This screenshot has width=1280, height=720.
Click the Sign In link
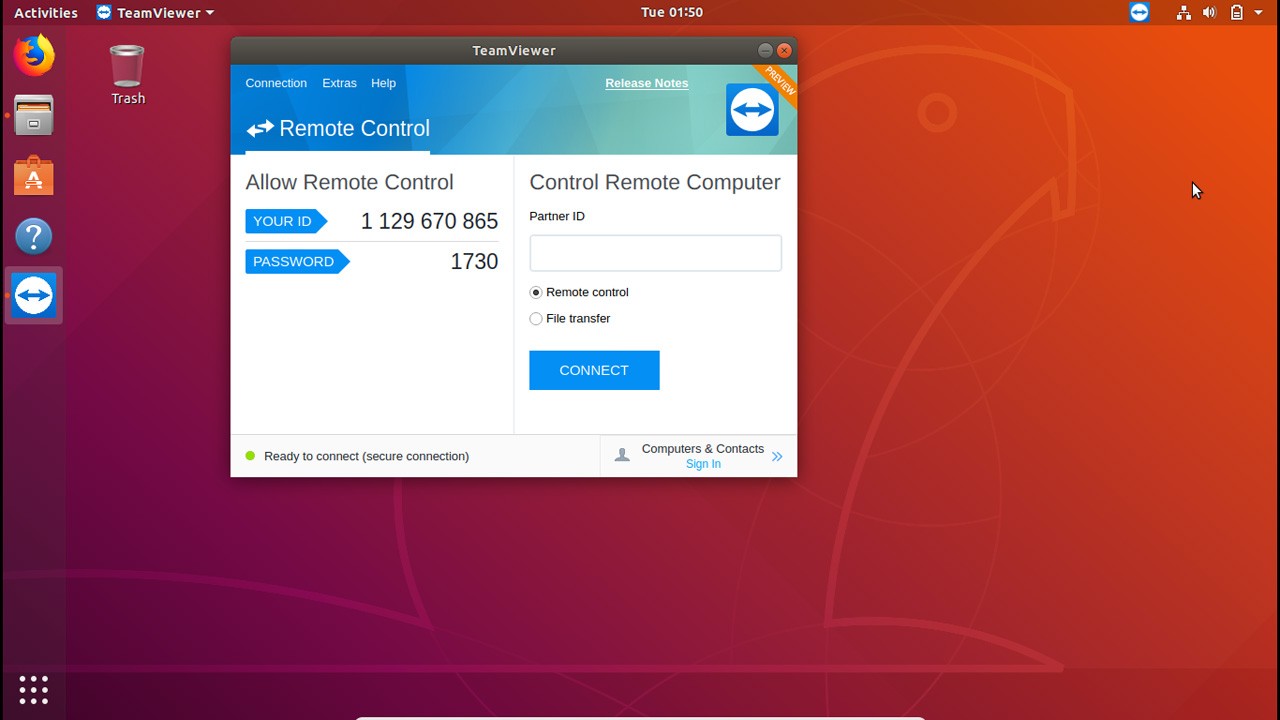703,464
